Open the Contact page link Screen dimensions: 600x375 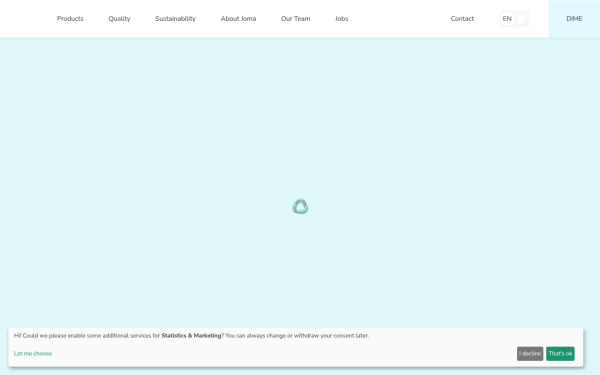pos(462,19)
